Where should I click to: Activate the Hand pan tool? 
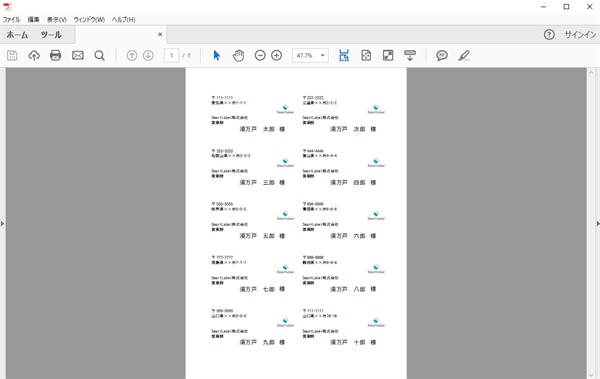(238, 56)
